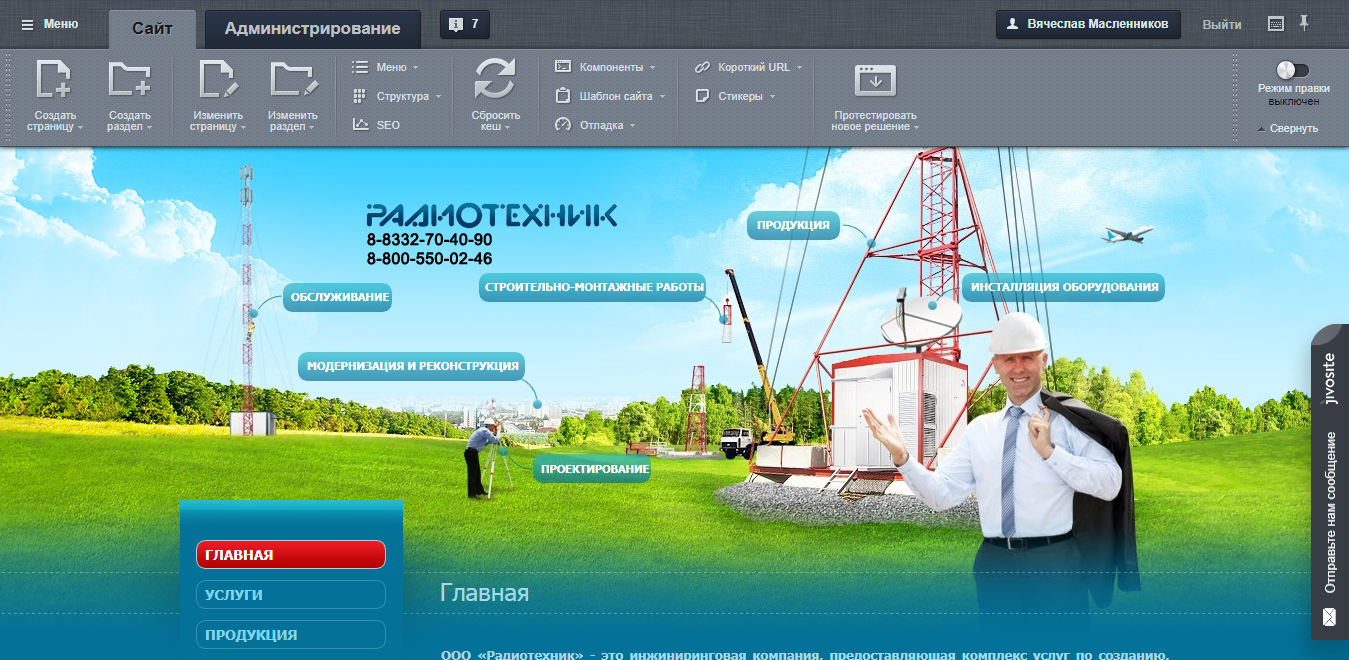Open the notifications counter showing 7
This screenshot has width=1349, height=660.
click(x=464, y=24)
